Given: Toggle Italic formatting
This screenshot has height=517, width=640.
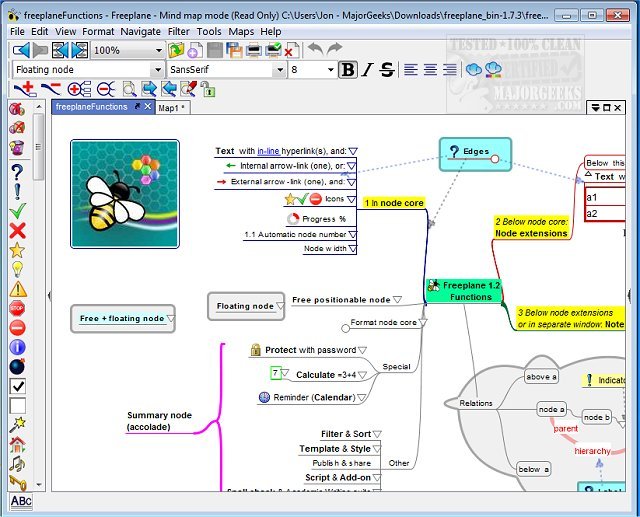Looking at the screenshot, I should pos(368,70).
